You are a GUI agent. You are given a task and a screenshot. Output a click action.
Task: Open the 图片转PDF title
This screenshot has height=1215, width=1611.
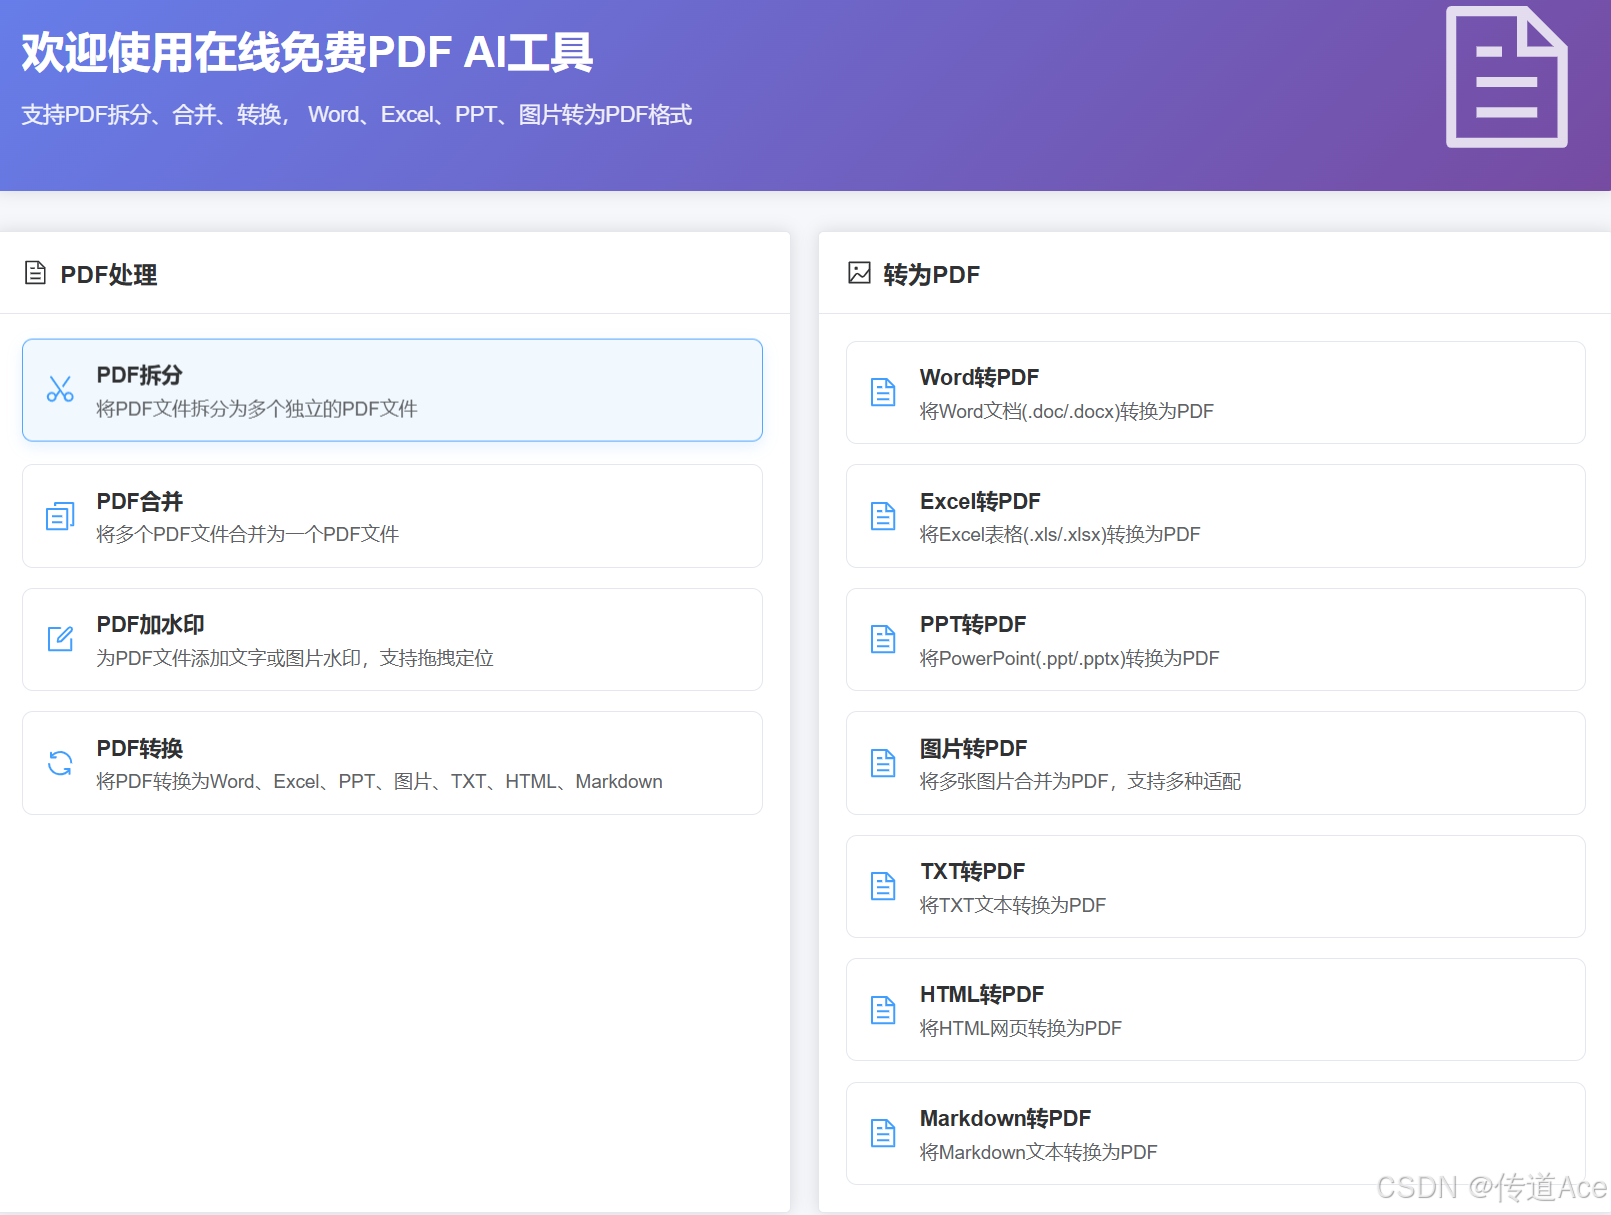coord(973,748)
